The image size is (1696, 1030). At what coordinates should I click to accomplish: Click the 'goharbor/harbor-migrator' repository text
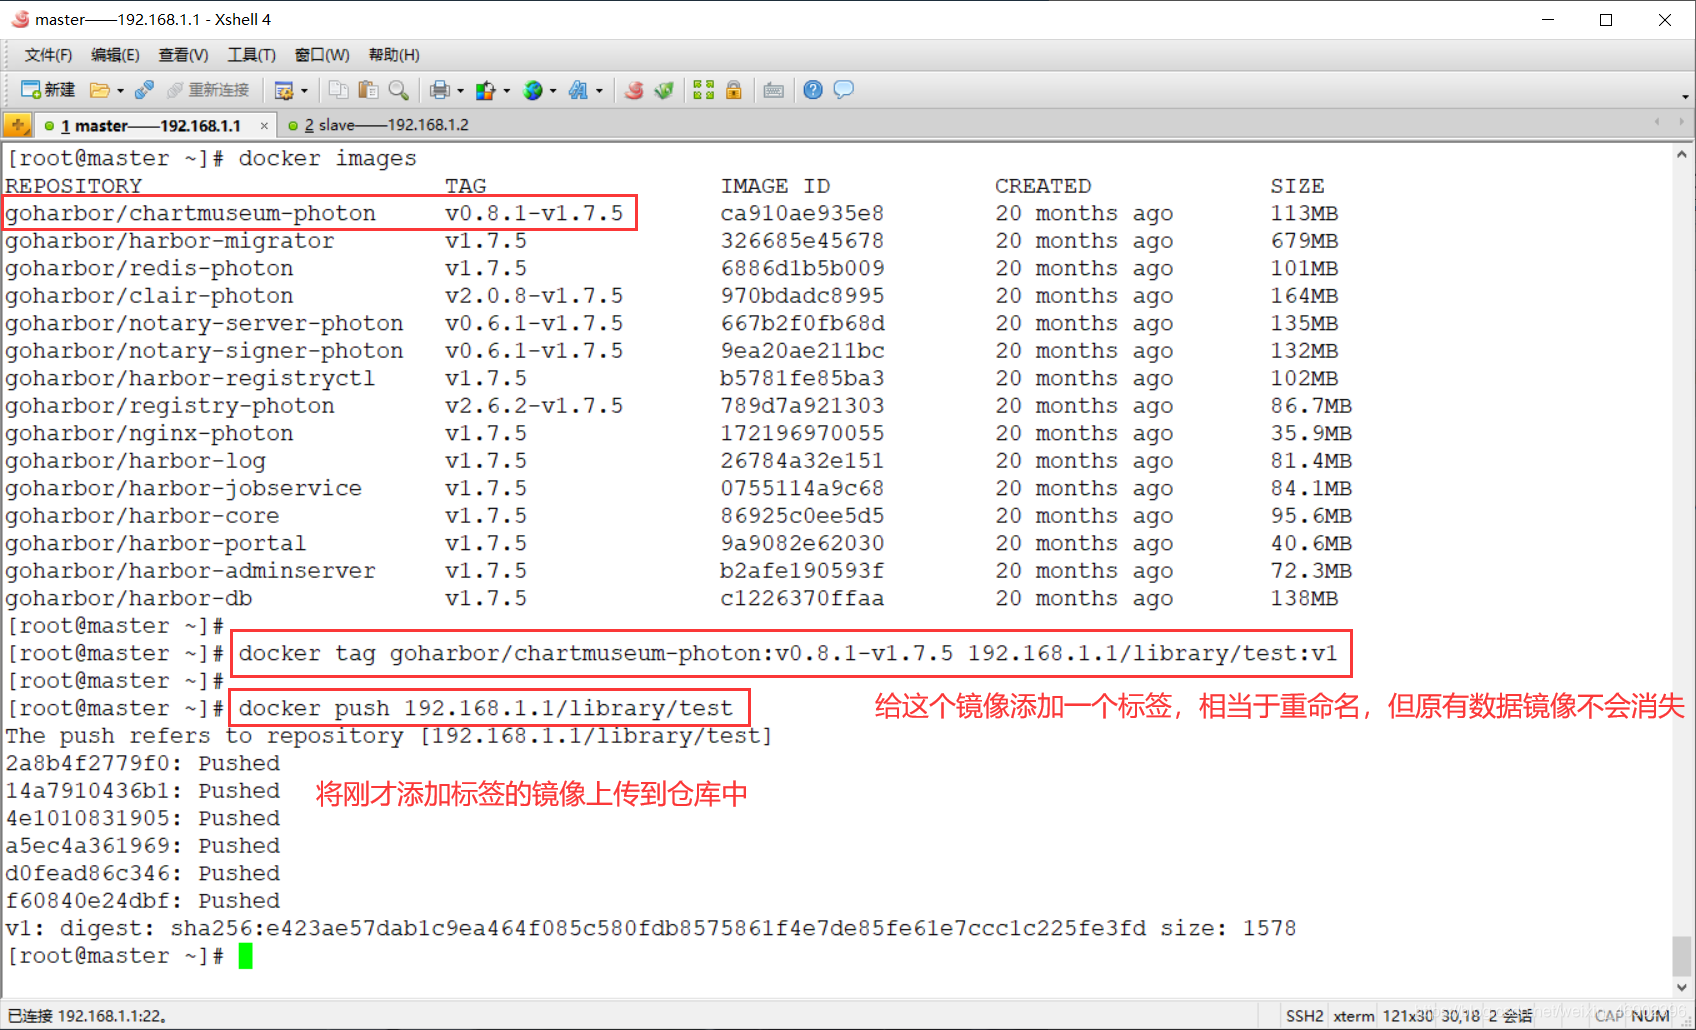click(x=170, y=241)
